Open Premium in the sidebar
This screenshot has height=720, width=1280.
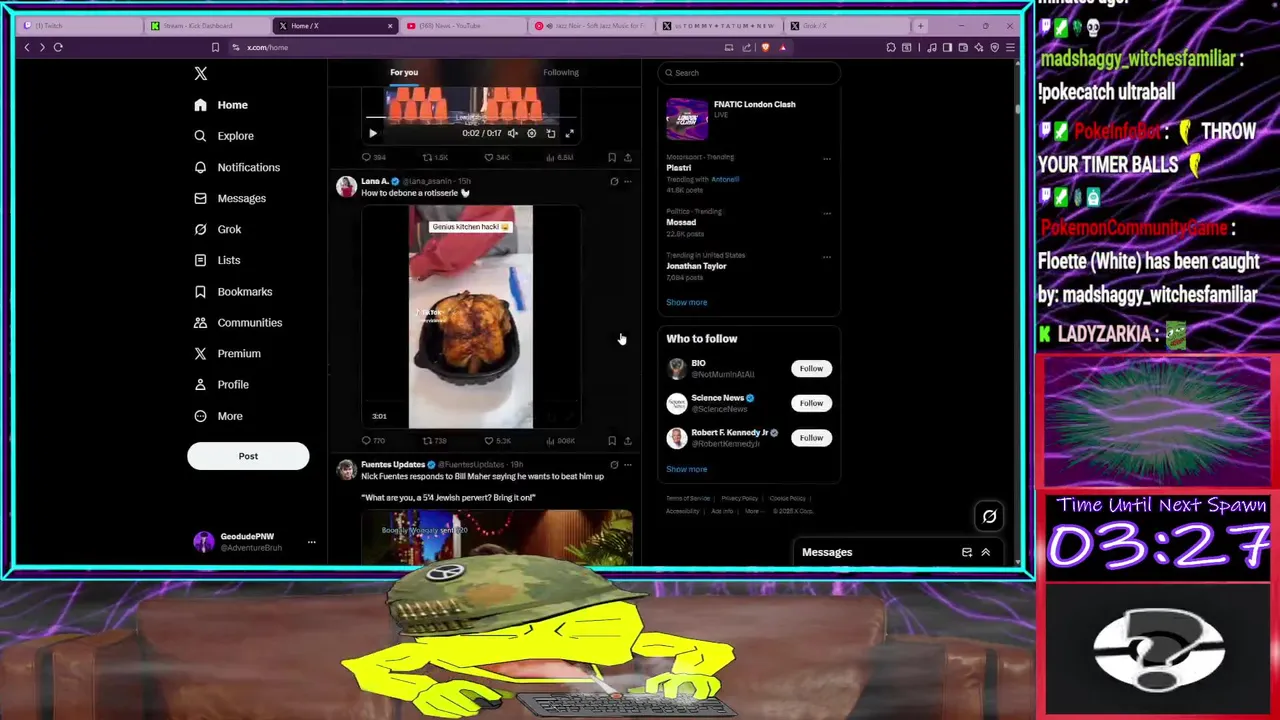pos(227,353)
